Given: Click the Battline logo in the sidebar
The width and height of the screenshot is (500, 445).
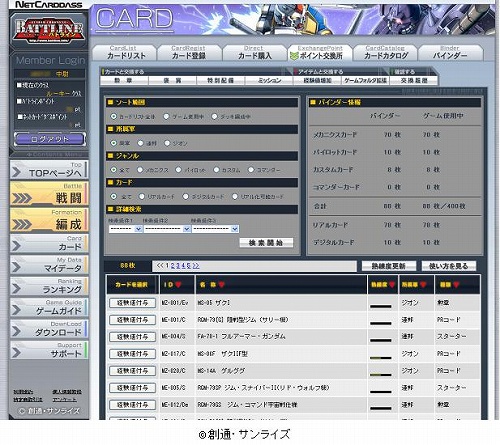Looking at the screenshot, I should tap(49, 30).
